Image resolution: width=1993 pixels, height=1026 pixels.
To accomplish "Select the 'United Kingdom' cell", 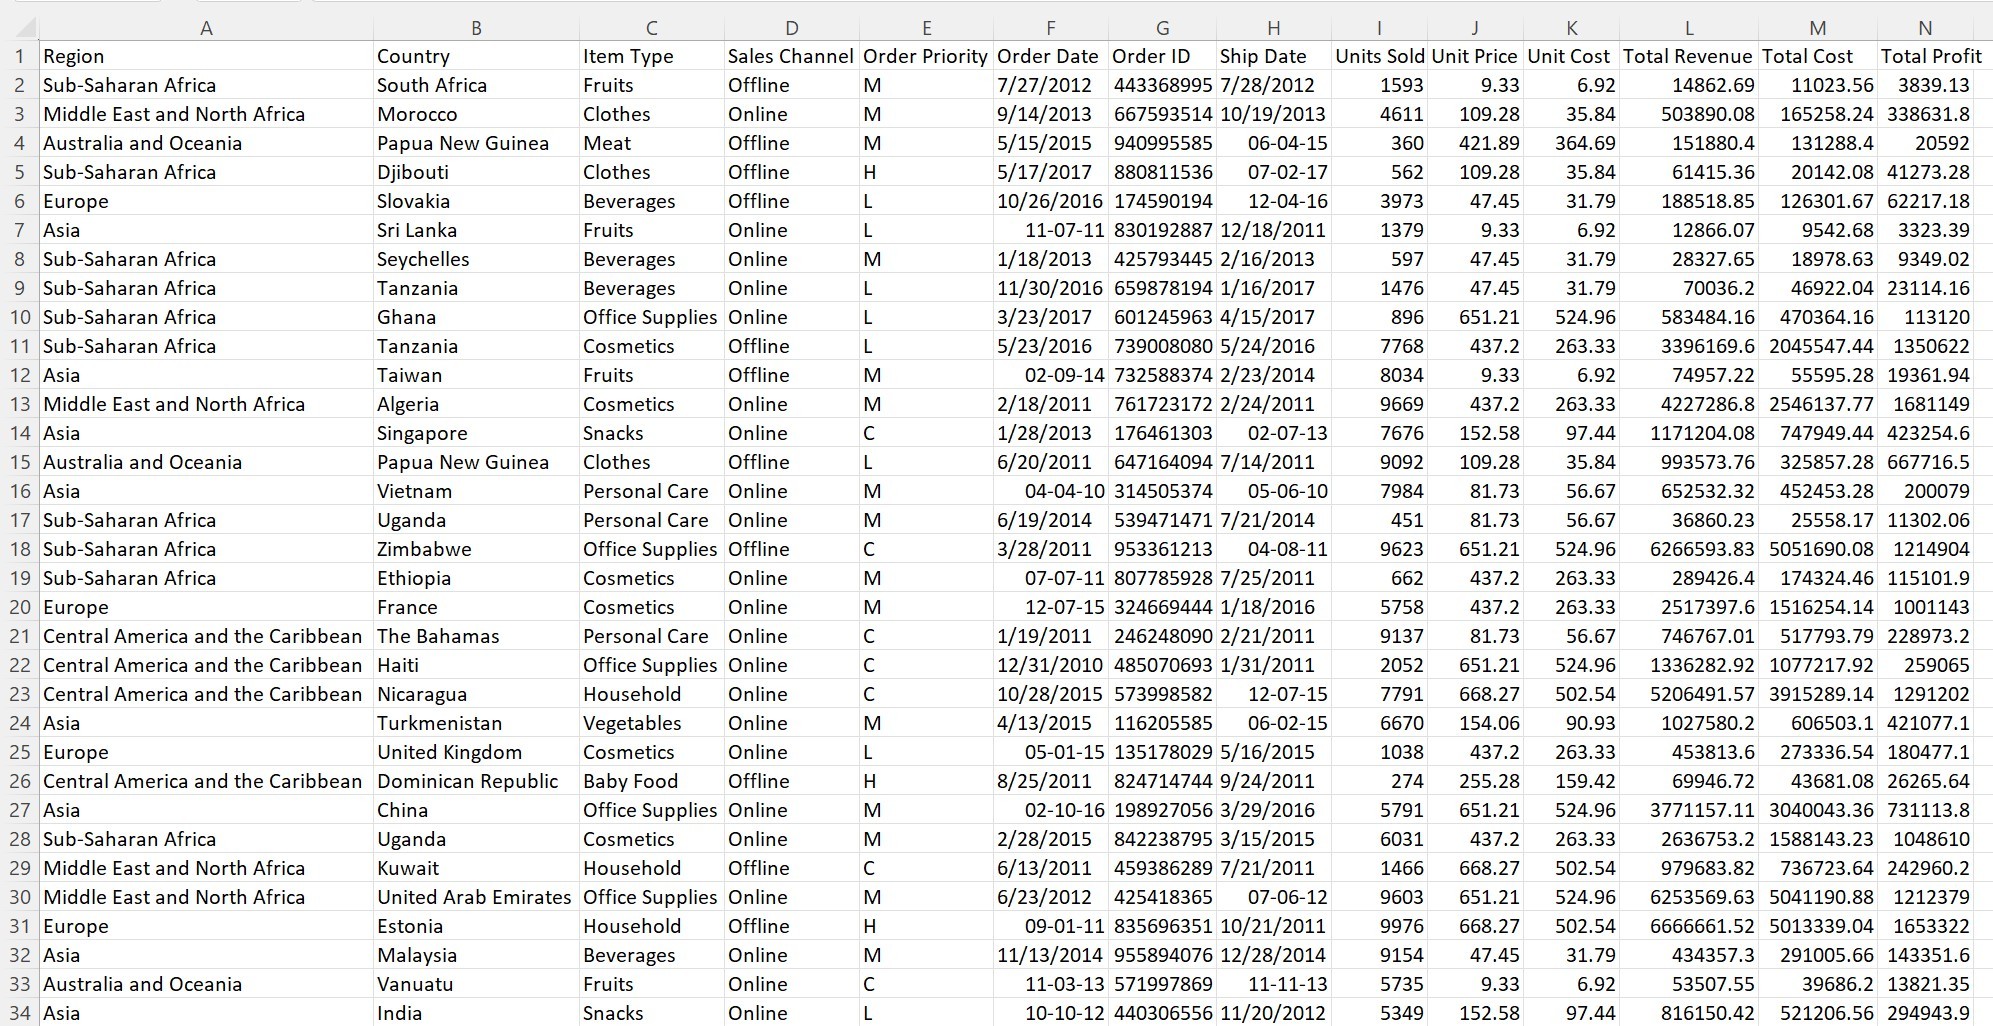I will 476,752.
